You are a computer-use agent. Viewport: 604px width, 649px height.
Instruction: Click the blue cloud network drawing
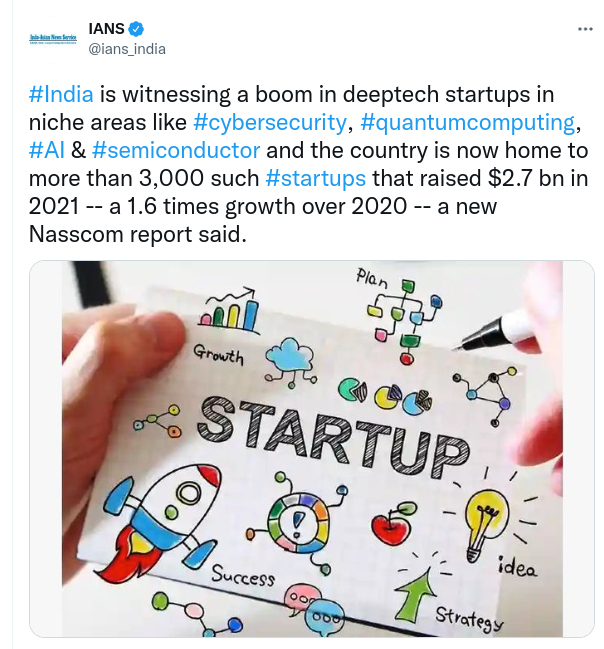point(291,361)
